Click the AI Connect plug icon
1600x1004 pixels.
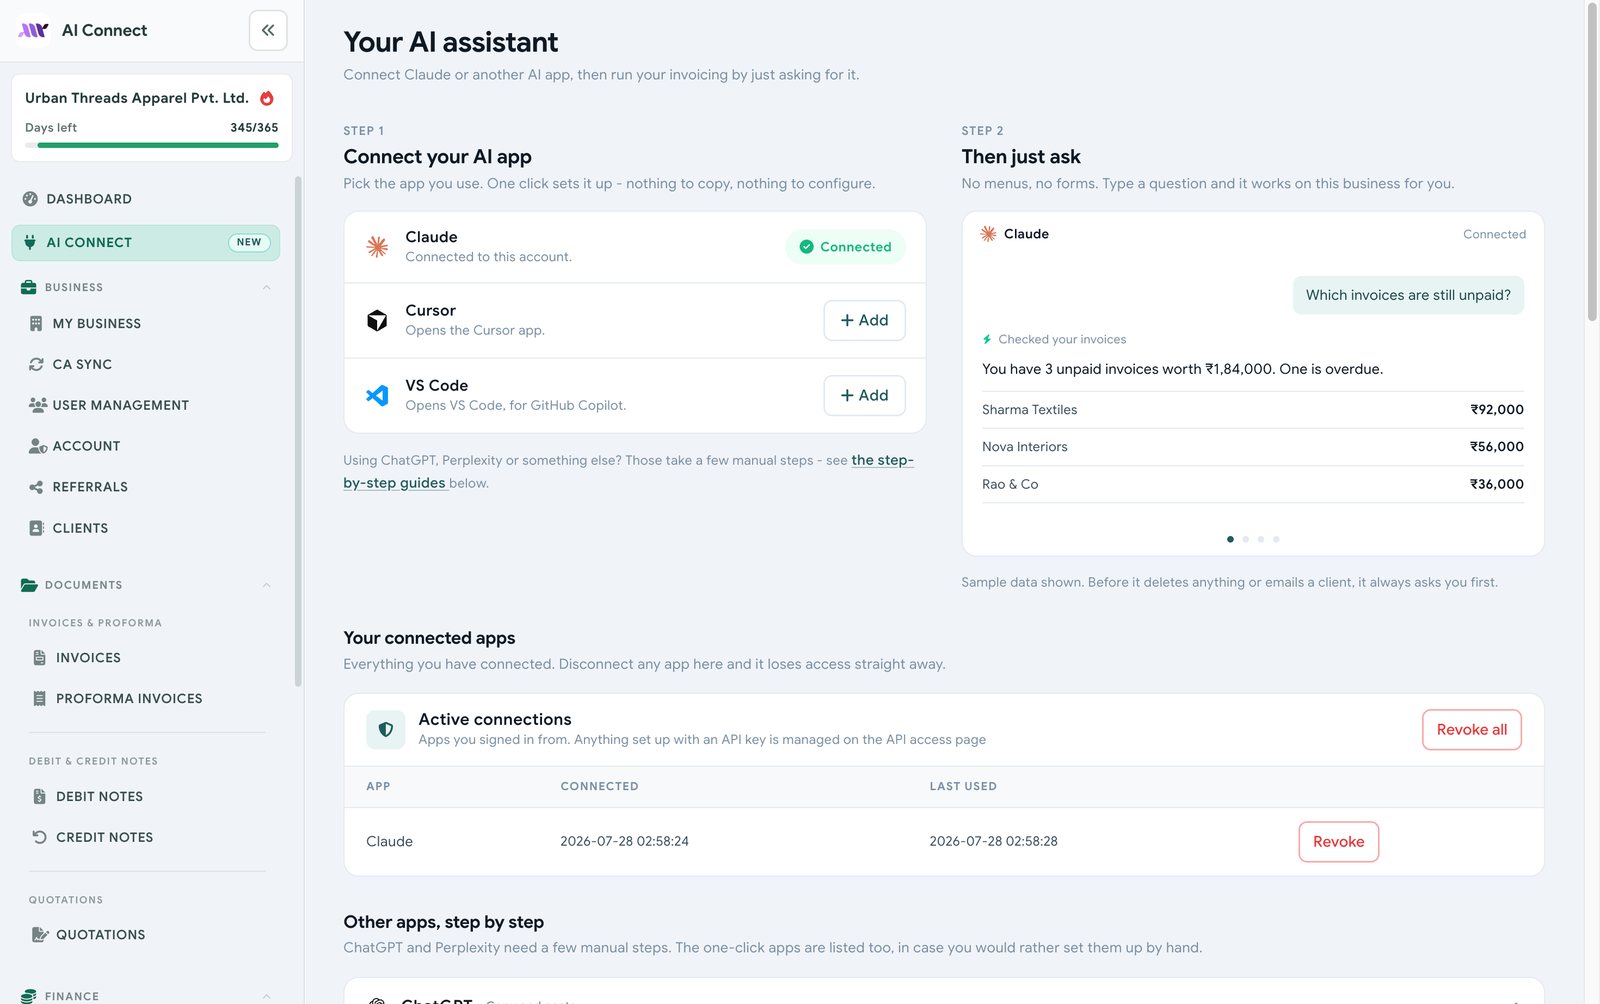pyautogui.click(x=30, y=242)
